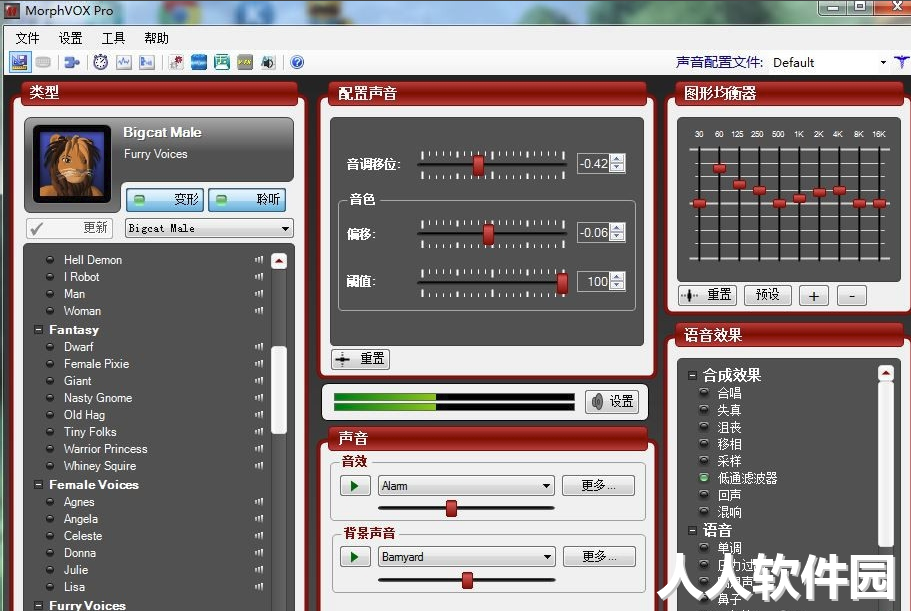This screenshot has width=911, height=611.
Task: Open the 帮助 menu
Action: click(x=156, y=38)
